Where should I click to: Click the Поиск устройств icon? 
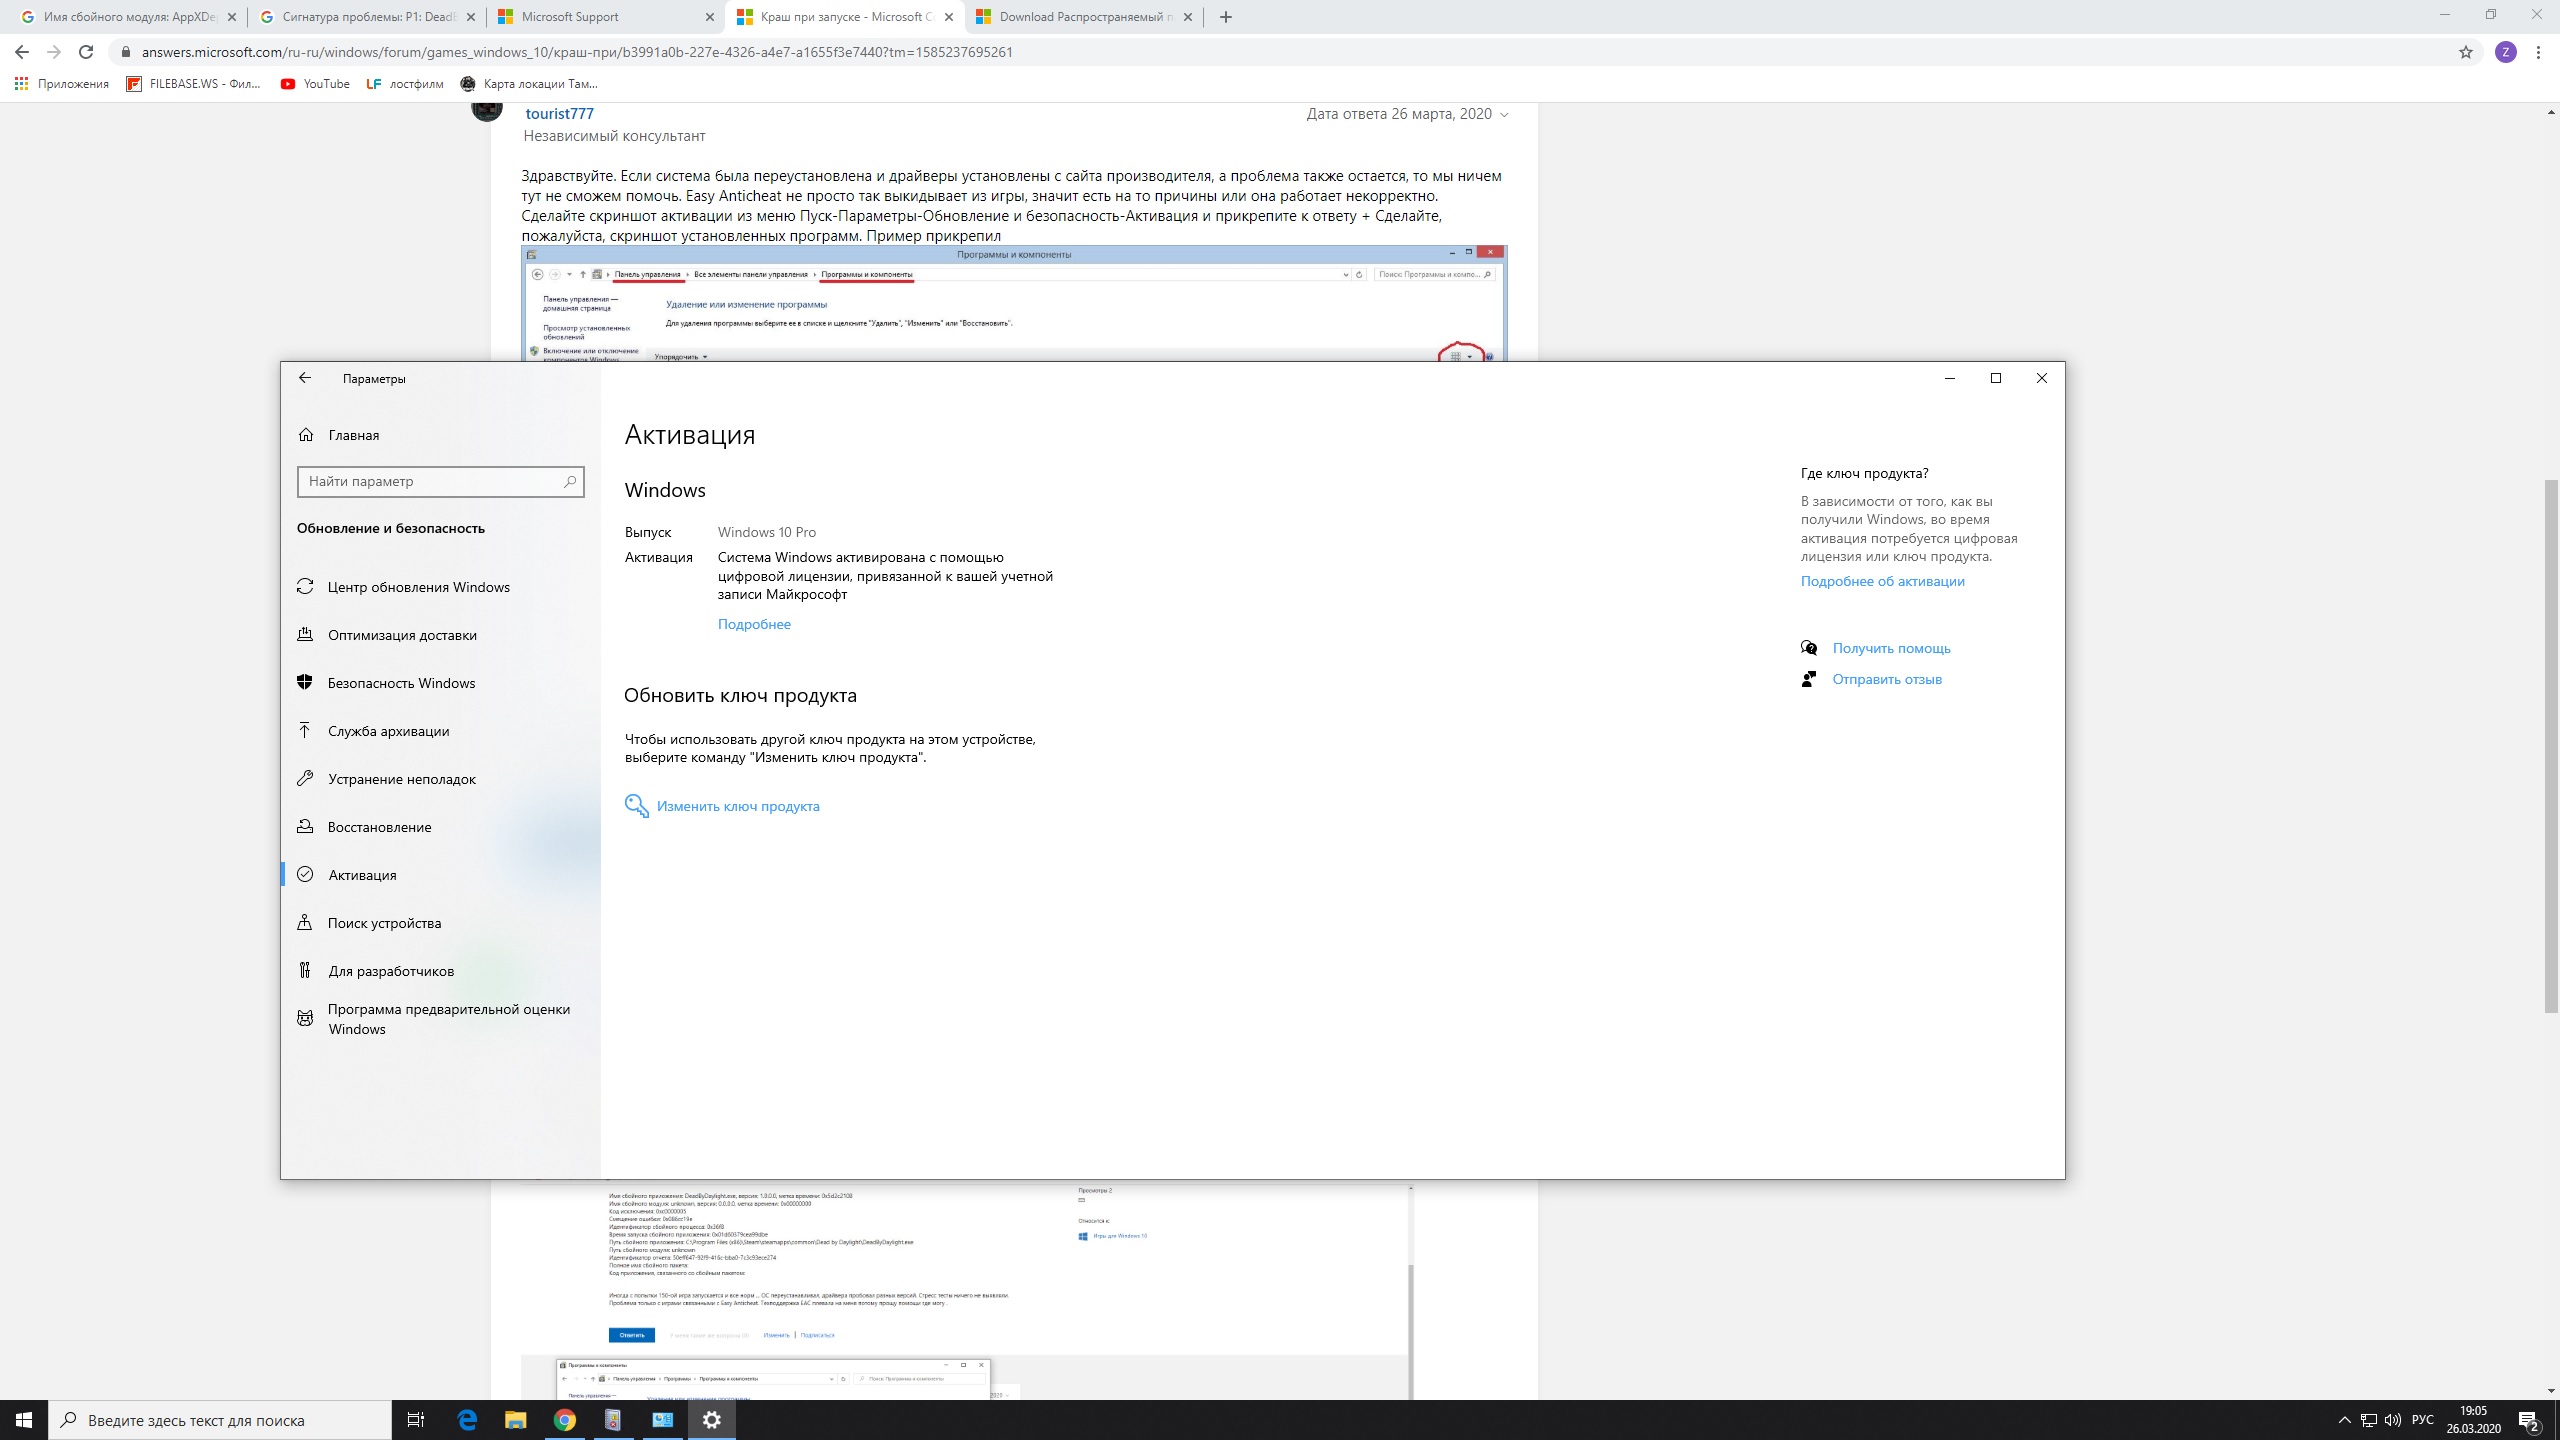(x=306, y=921)
